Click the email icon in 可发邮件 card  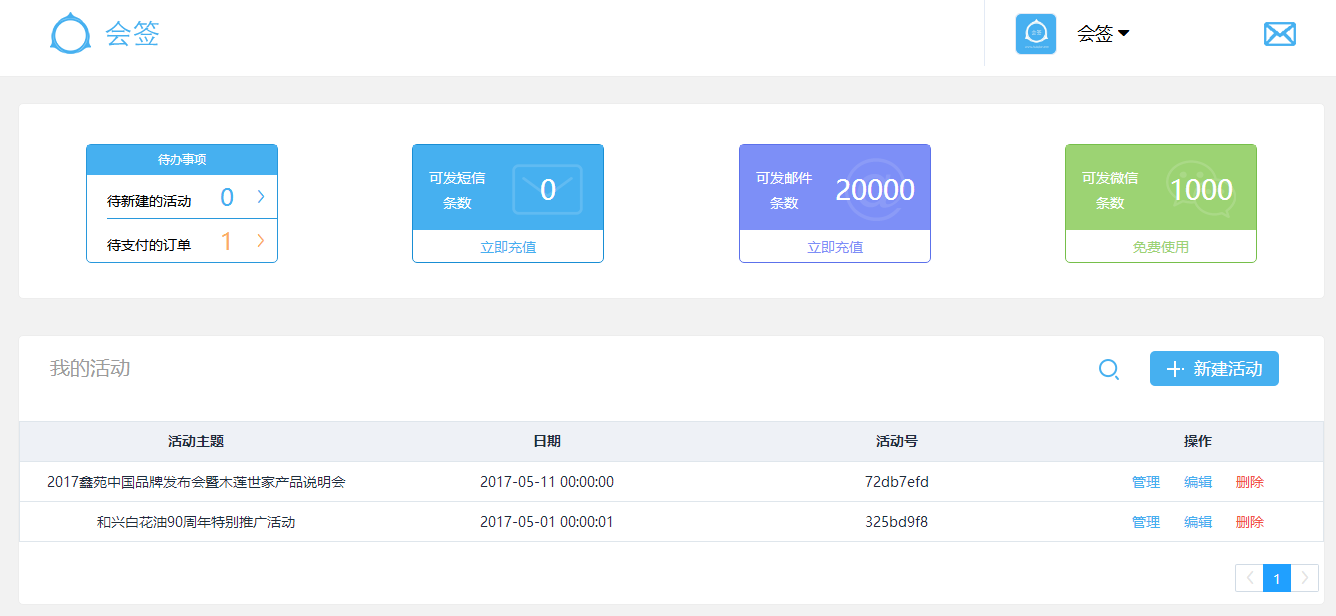[874, 189]
